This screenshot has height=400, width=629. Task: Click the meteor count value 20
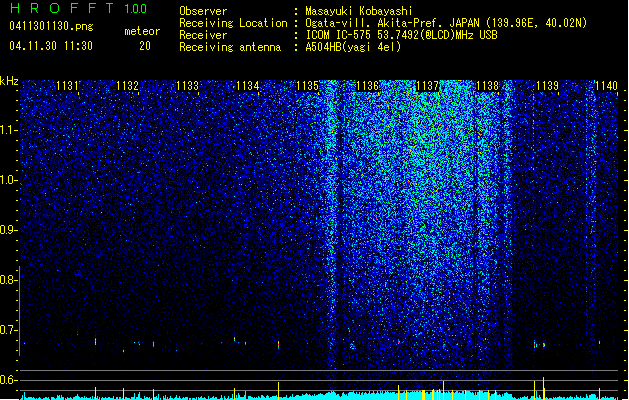[145, 46]
